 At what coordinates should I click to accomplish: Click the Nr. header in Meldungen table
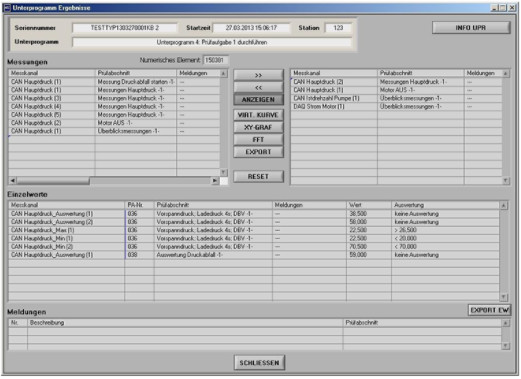(18, 323)
